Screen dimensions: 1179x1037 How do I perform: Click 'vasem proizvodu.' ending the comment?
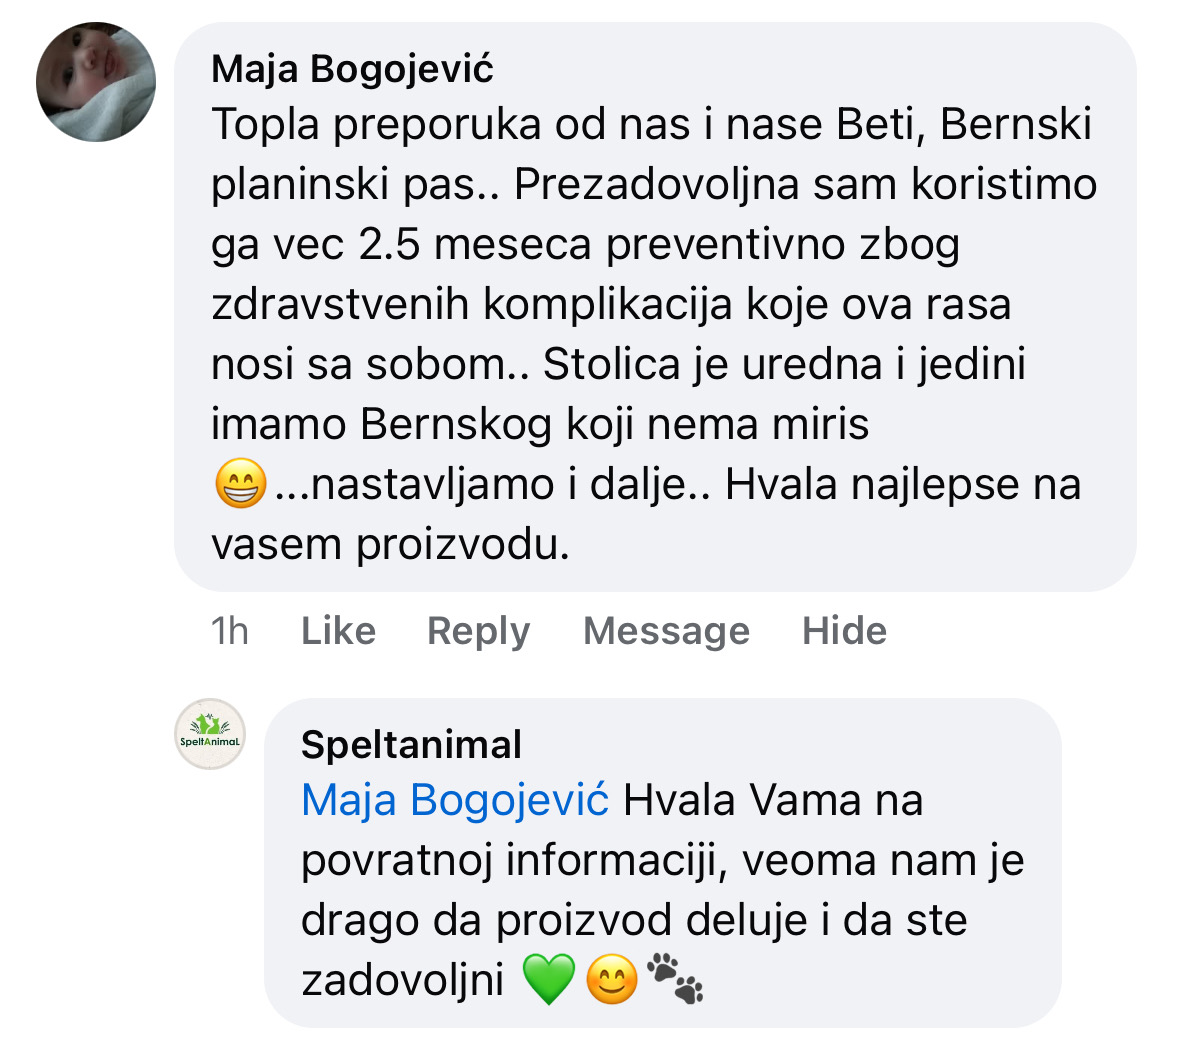(390, 545)
